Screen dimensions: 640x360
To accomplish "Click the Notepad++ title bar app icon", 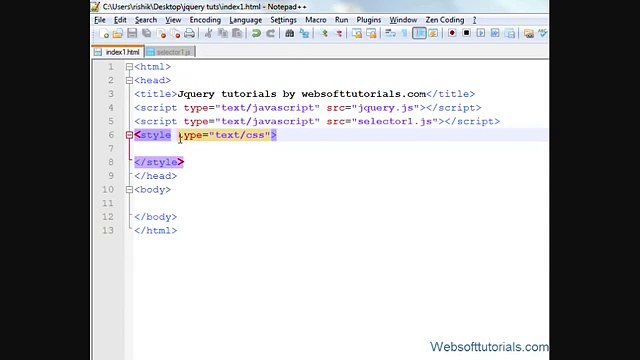I will 95,7.
